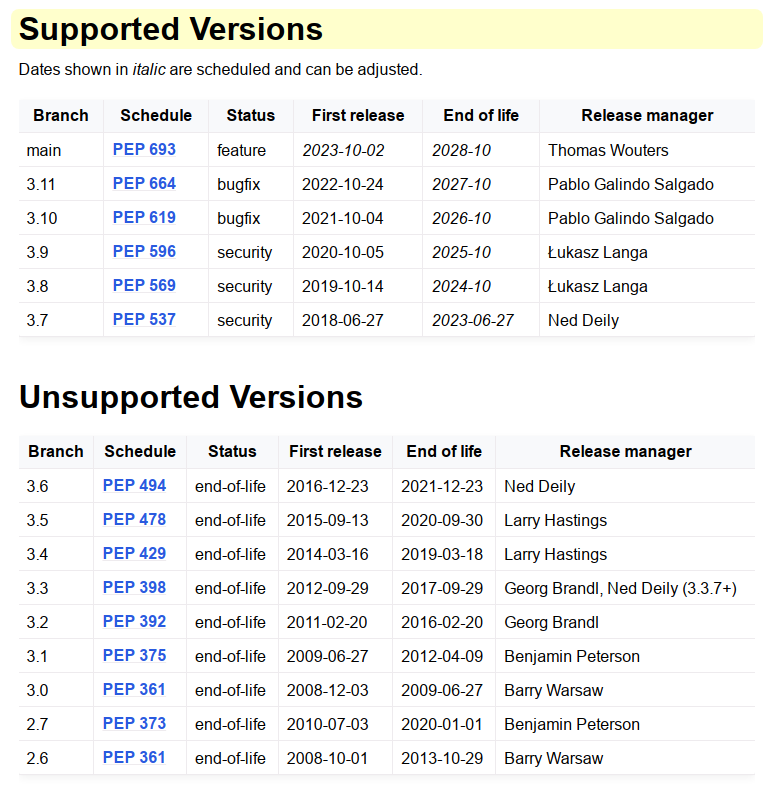
Task: Click 'End of life' header in unsupported table
Action: (x=444, y=451)
